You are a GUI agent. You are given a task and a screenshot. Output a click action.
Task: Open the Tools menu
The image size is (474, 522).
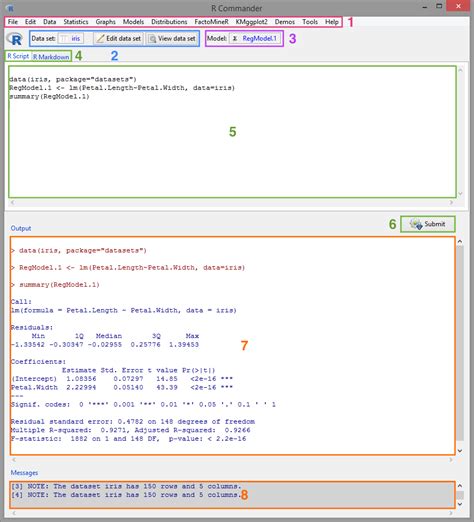(x=310, y=22)
